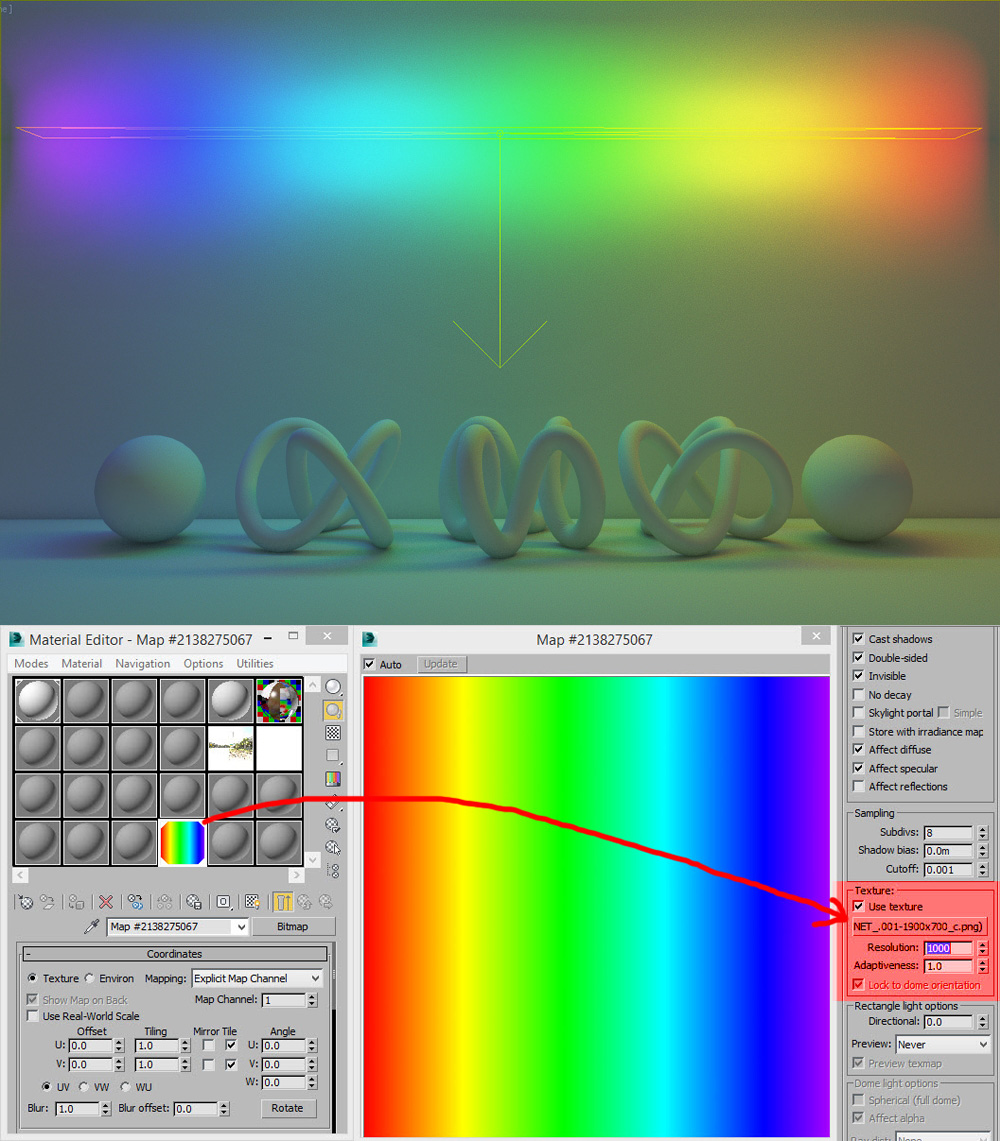Image resolution: width=1000 pixels, height=1141 pixels.
Task: Open Material Editor Options icon
Action: click(333, 825)
